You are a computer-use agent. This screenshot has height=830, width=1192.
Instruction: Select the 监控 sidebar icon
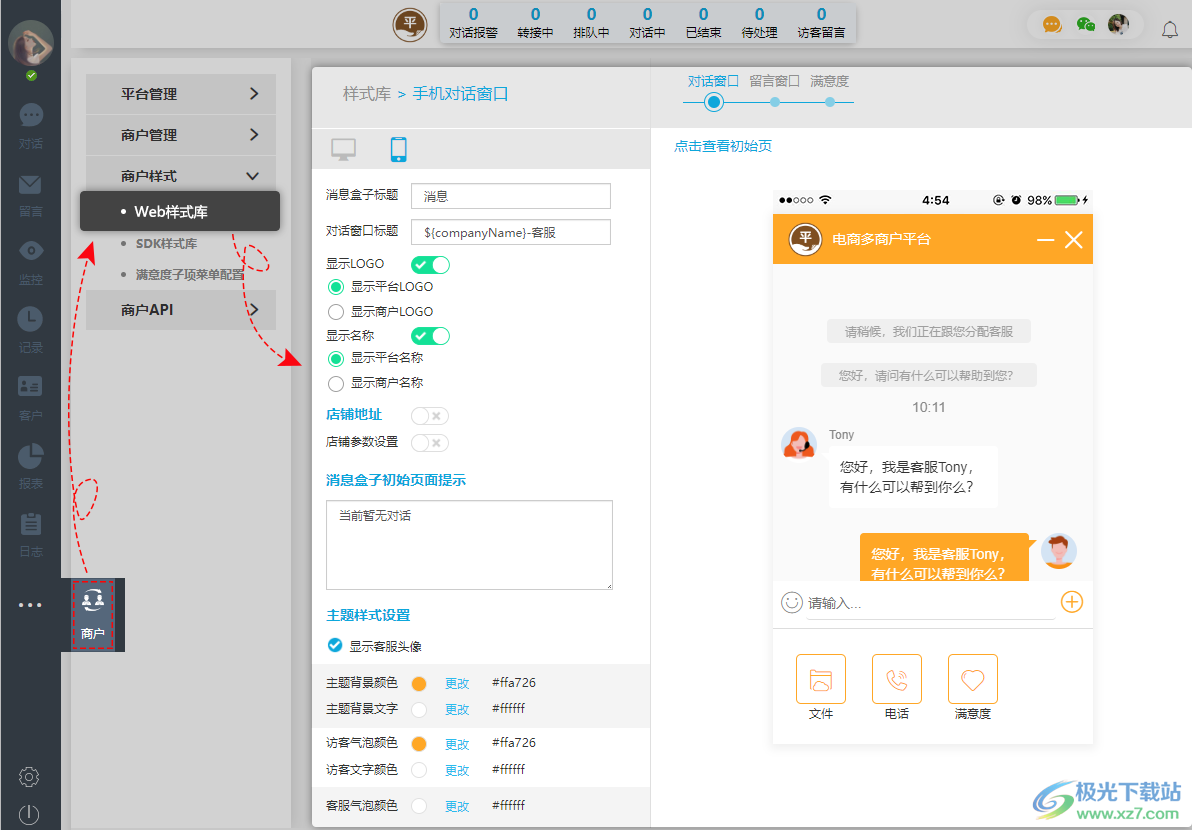(30, 262)
